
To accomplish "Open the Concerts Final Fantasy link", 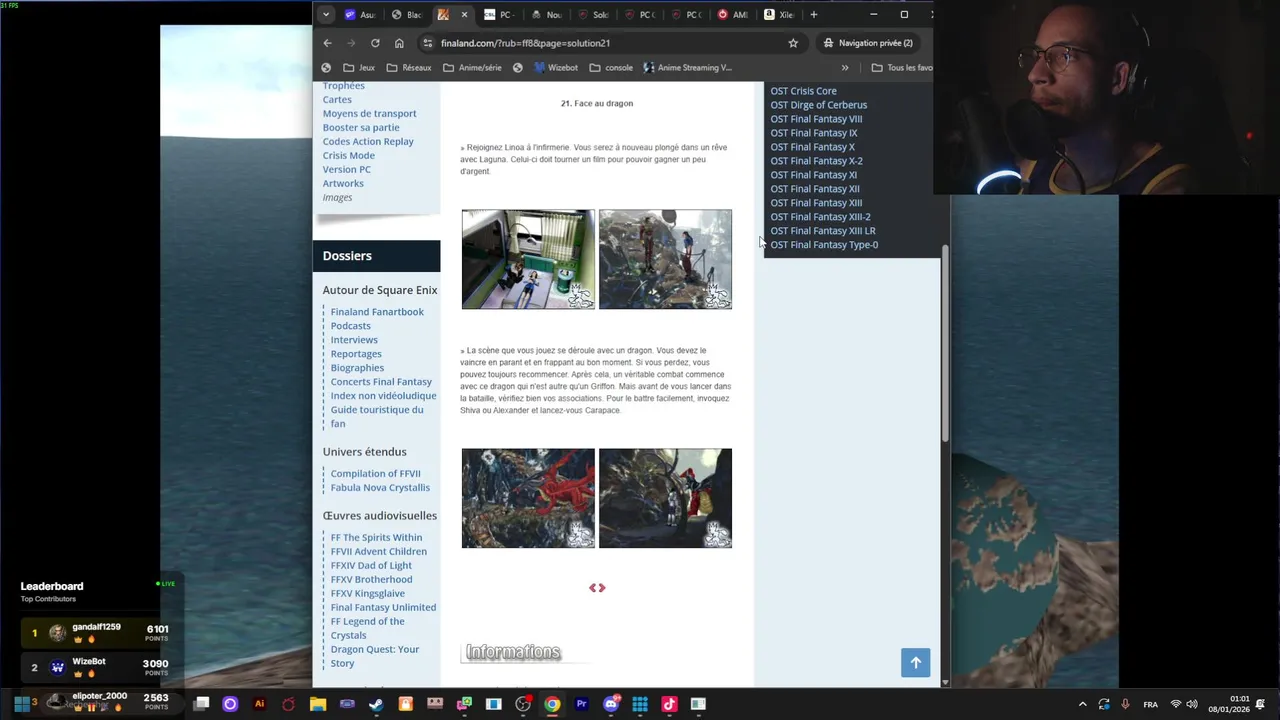I will pyautogui.click(x=381, y=382).
